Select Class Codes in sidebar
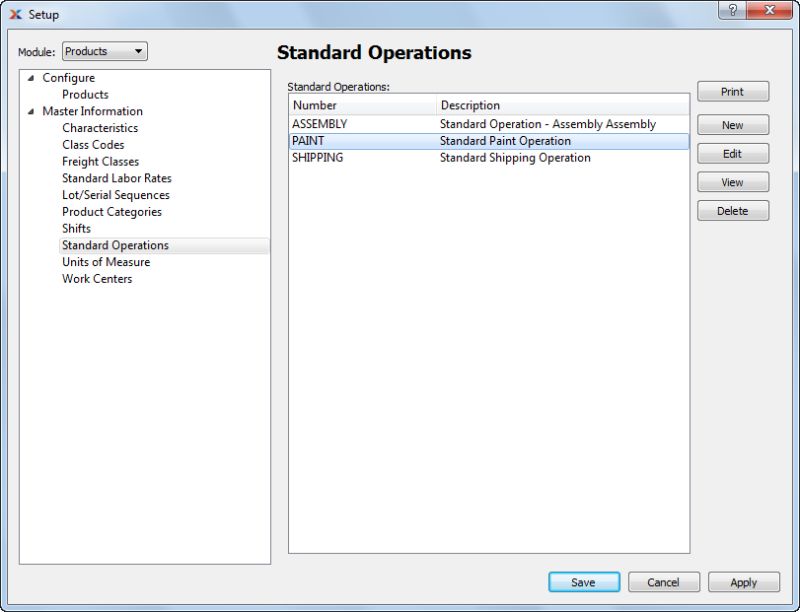This screenshot has width=800, height=612. (x=95, y=144)
